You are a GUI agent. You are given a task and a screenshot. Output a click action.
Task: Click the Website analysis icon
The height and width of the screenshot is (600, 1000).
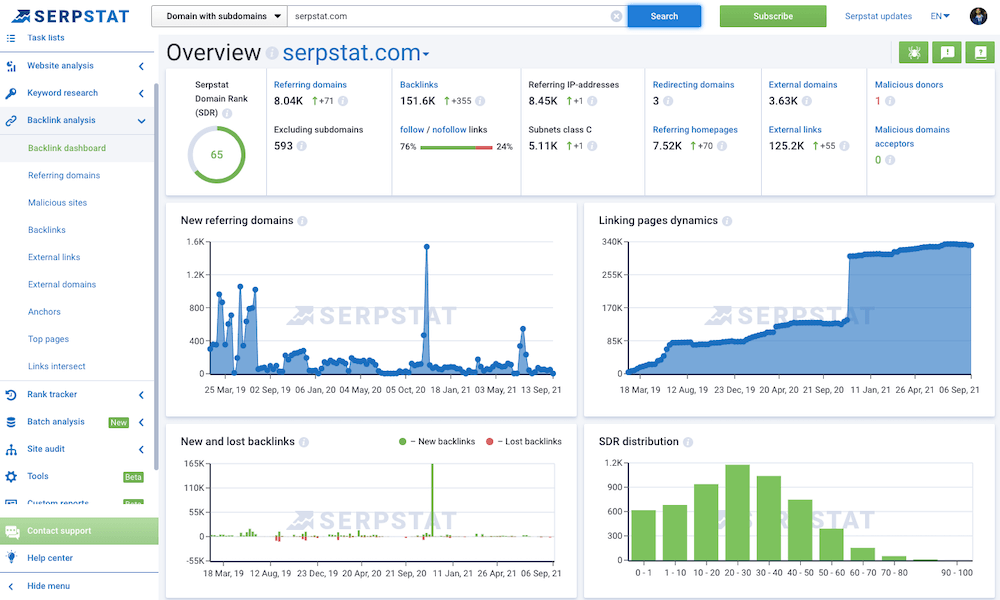[11, 66]
